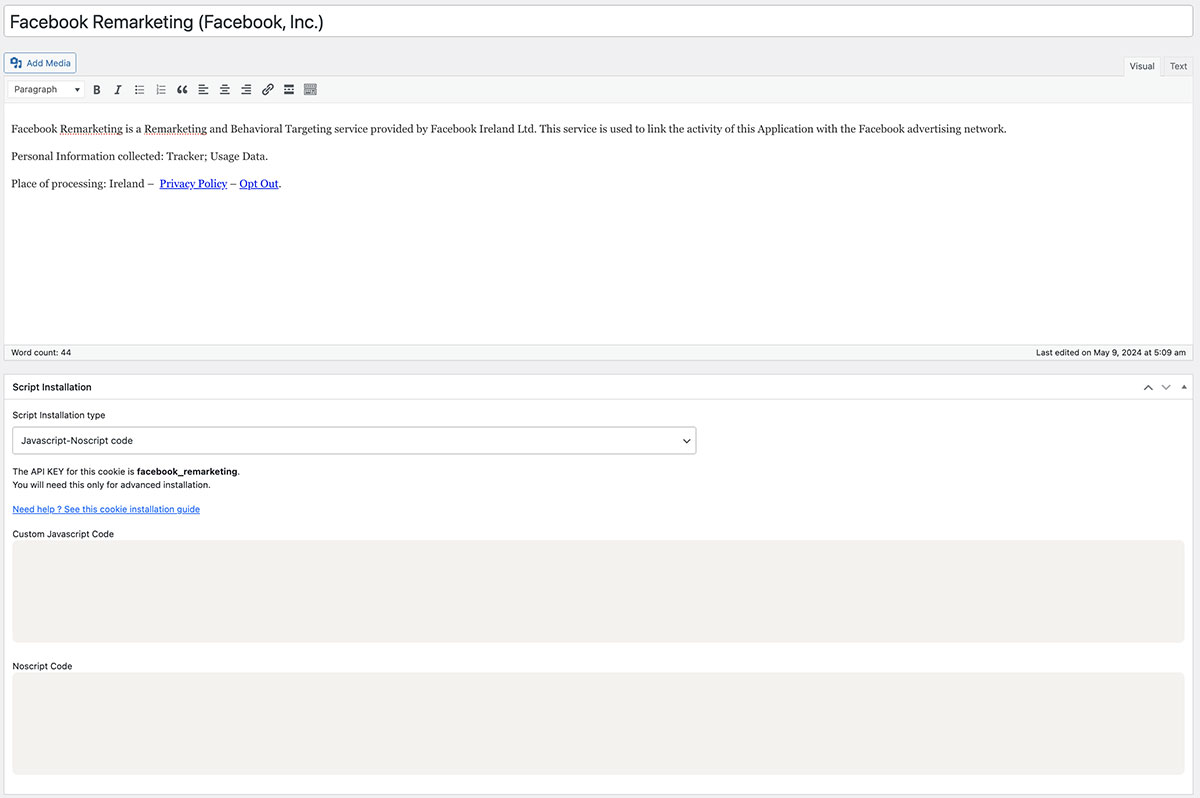Align text to the right
The image size is (1200, 798).
[x=246, y=90]
